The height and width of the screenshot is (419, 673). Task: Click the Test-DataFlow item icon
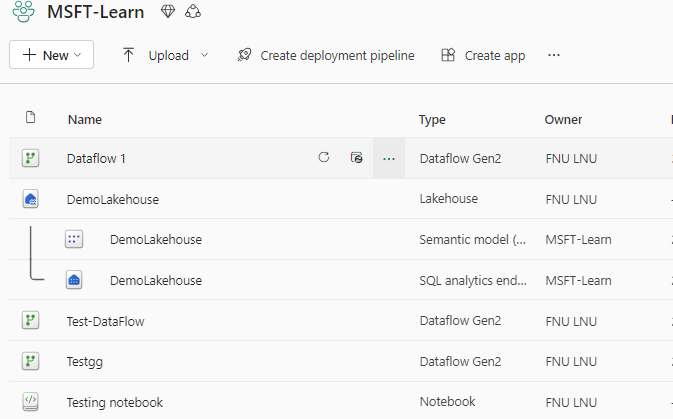click(30, 320)
